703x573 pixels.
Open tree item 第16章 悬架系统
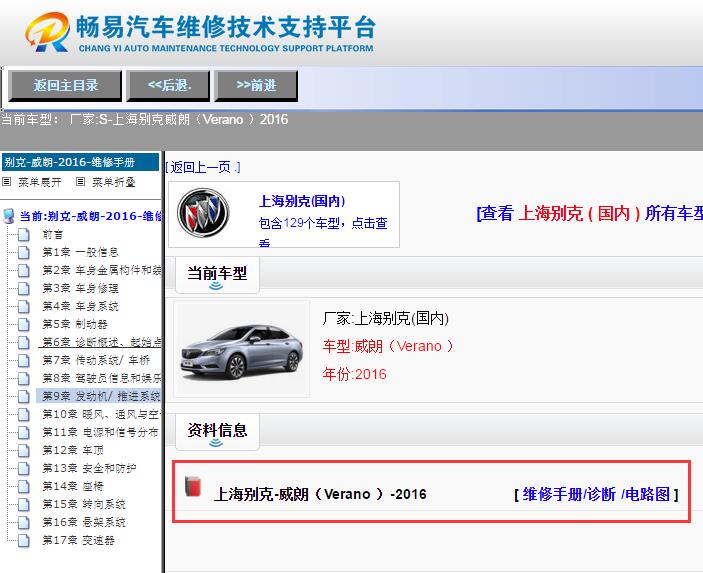(84, 522)
